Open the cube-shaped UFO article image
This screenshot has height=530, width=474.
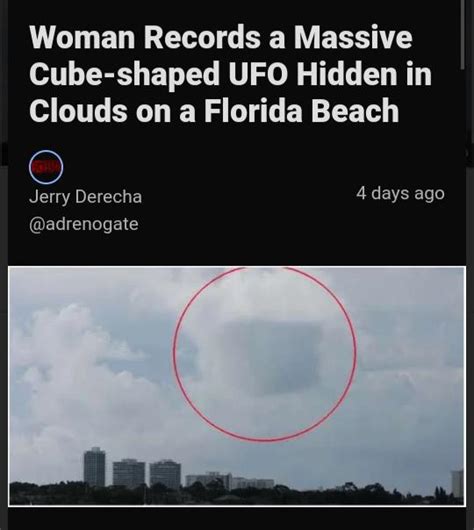click(237, 386)
